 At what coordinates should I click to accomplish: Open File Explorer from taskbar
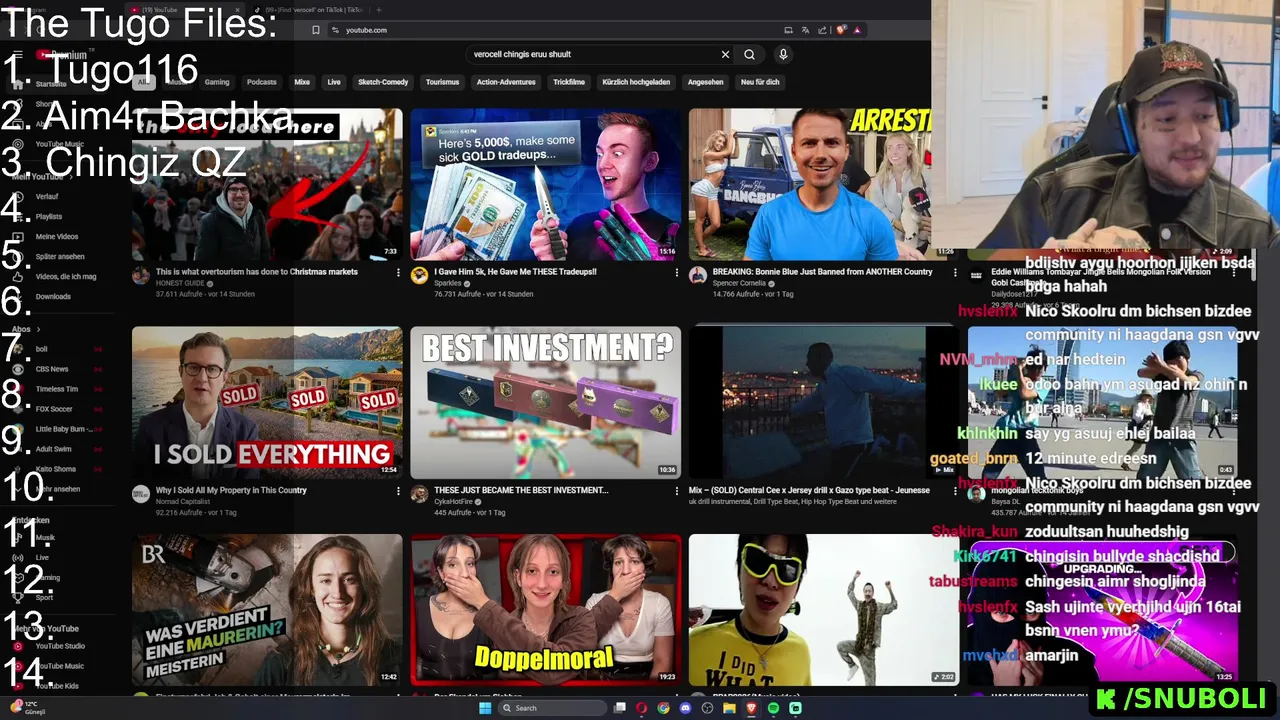[729, 708]
